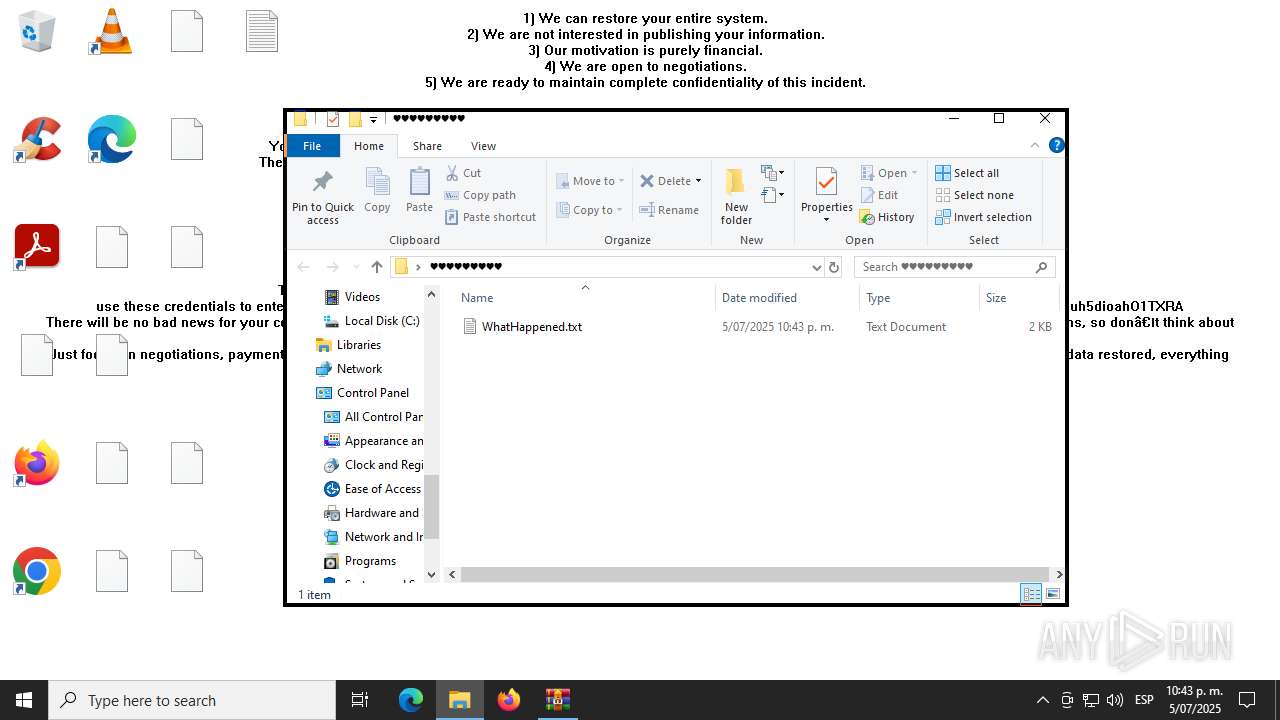The height and width of the screenshot is (720, 1280).
Task: Select Local Disk (C:) in tree
Action: tap(371, 321)
